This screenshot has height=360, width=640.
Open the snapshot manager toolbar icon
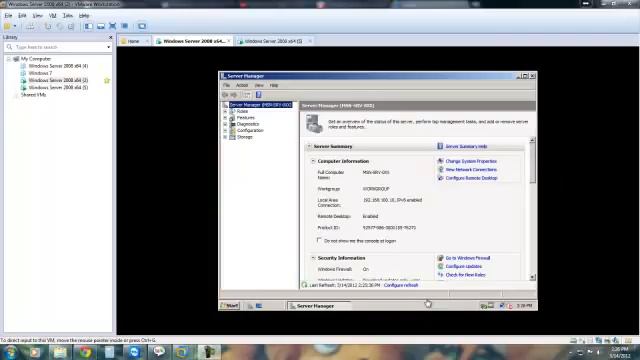pyautogui.click(x=71, y=26)
